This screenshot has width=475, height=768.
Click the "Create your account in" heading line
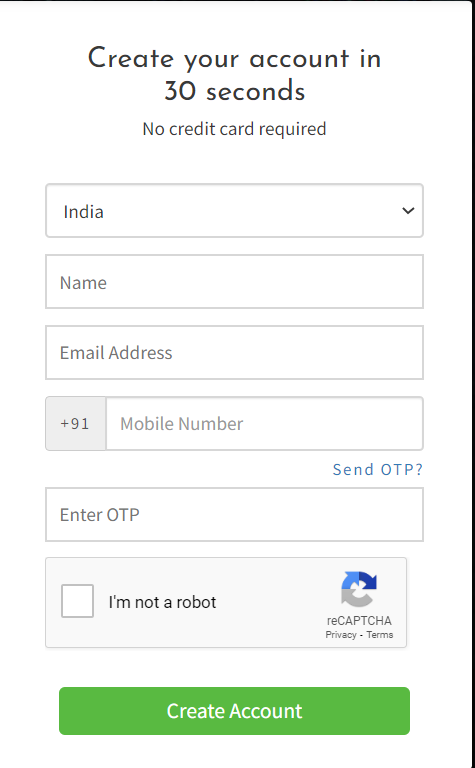coord(234,60)
